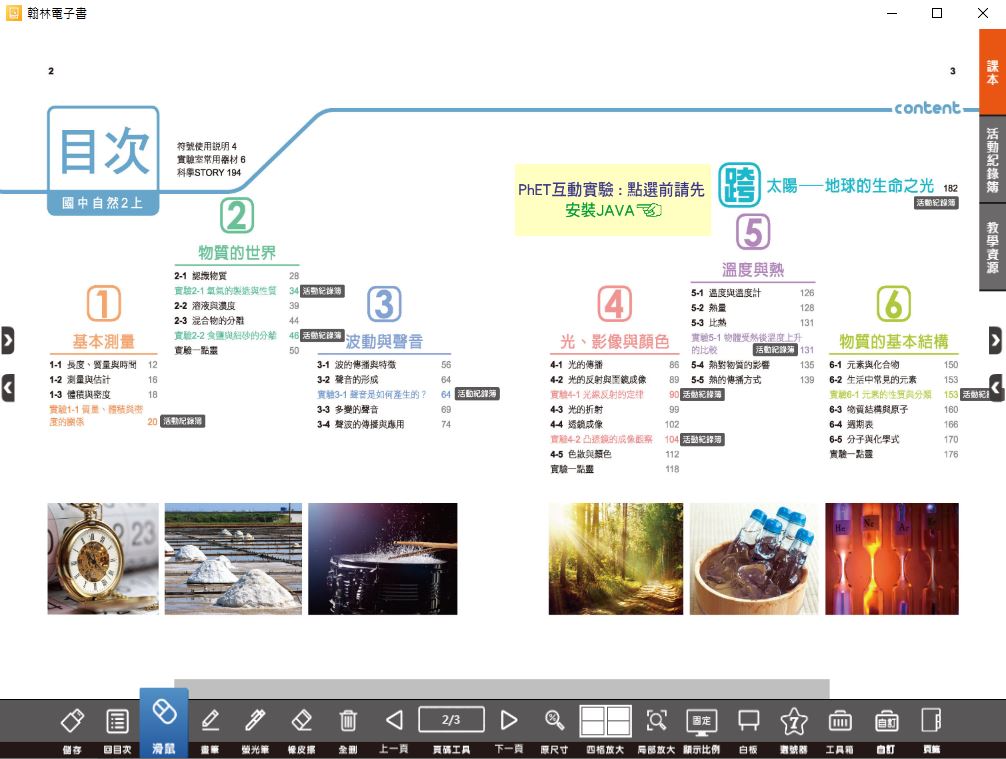The height and width of the screenshot is (759, 1006).
Task: Click 科學STORY 194 entry
Action: click(x=209, y=173)
